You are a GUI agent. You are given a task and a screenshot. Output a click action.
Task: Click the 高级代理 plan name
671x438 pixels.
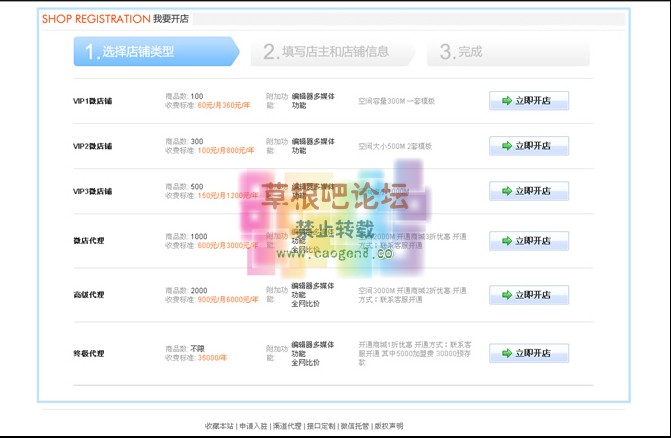pyautogui.click(x=88, y=295)
